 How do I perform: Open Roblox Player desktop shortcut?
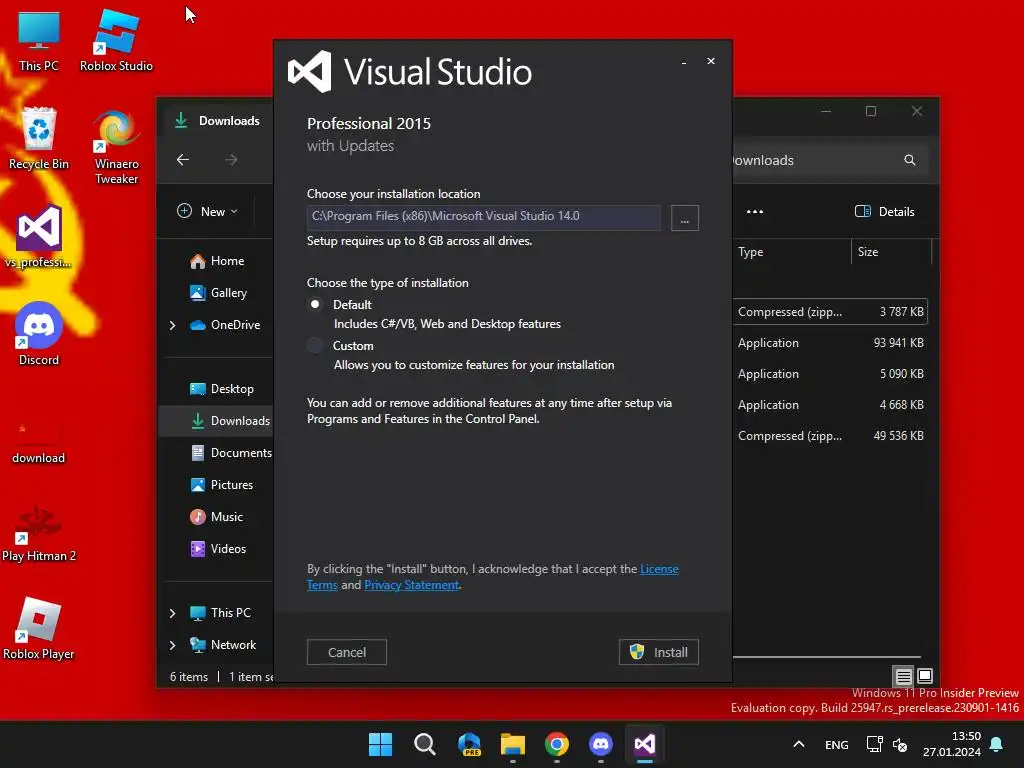pyautogui.click(x=39, y=630)
